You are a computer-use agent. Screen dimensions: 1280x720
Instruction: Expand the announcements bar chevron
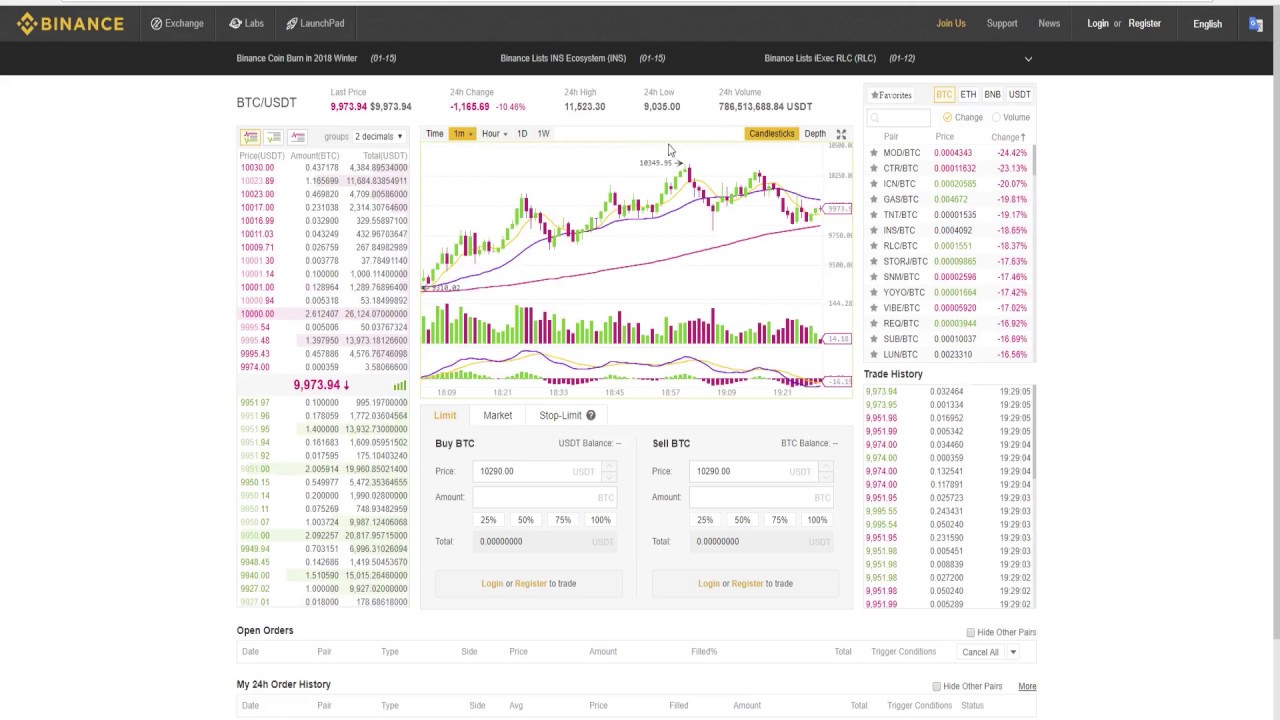click(1028, 59)
